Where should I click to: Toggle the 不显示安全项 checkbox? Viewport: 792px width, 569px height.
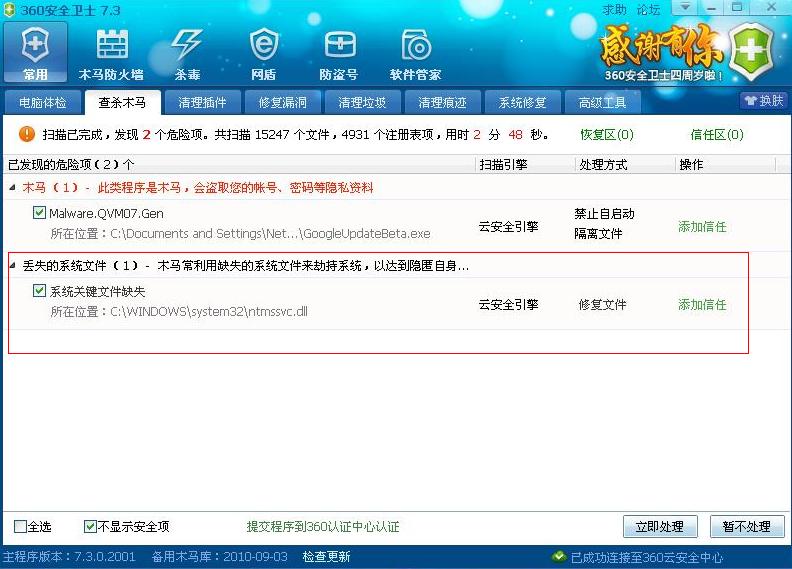90,527
